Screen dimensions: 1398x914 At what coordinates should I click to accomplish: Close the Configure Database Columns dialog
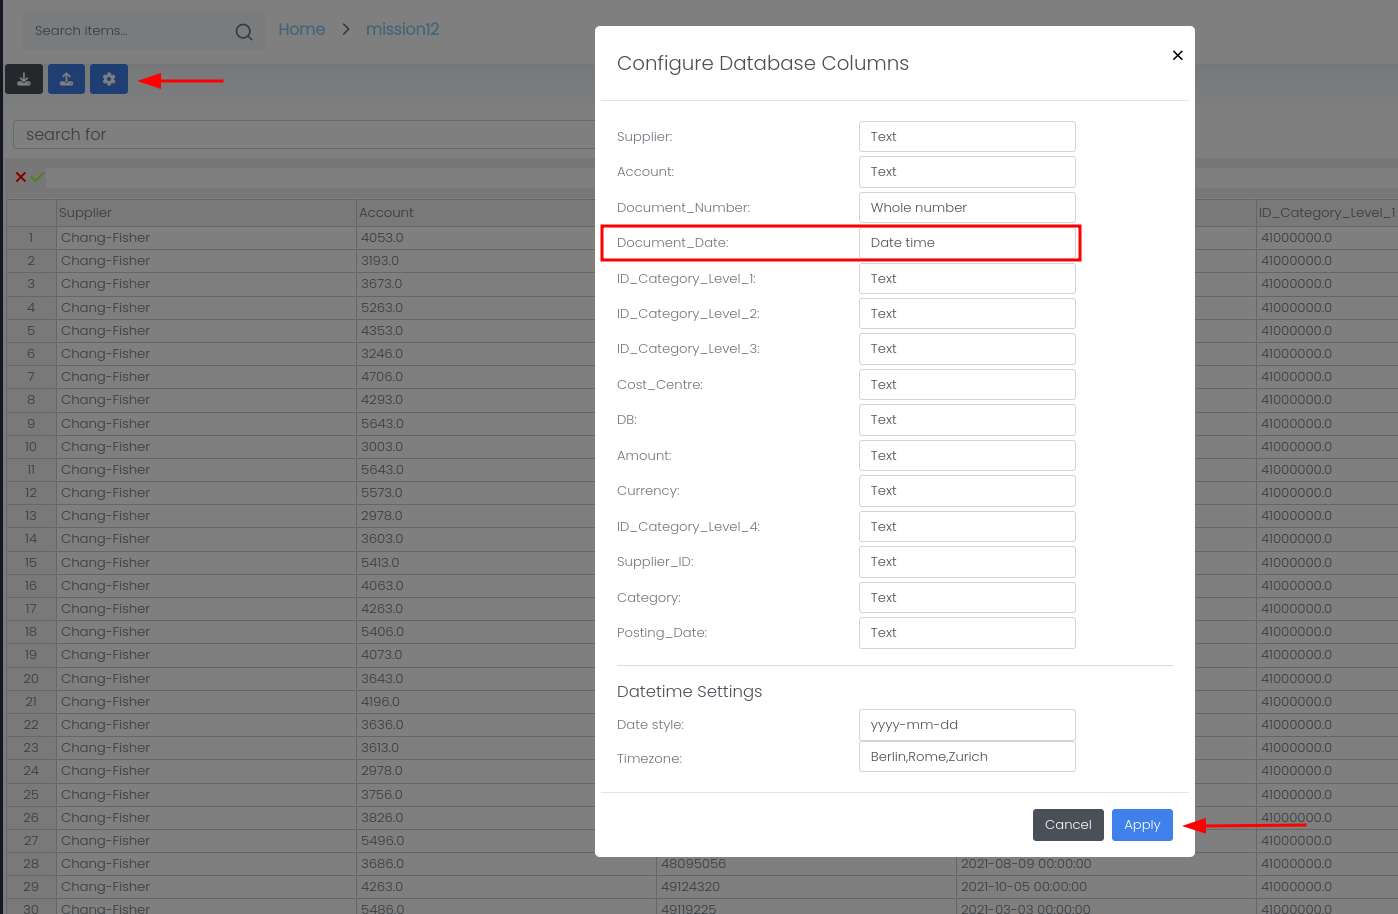pos(1177,55)
